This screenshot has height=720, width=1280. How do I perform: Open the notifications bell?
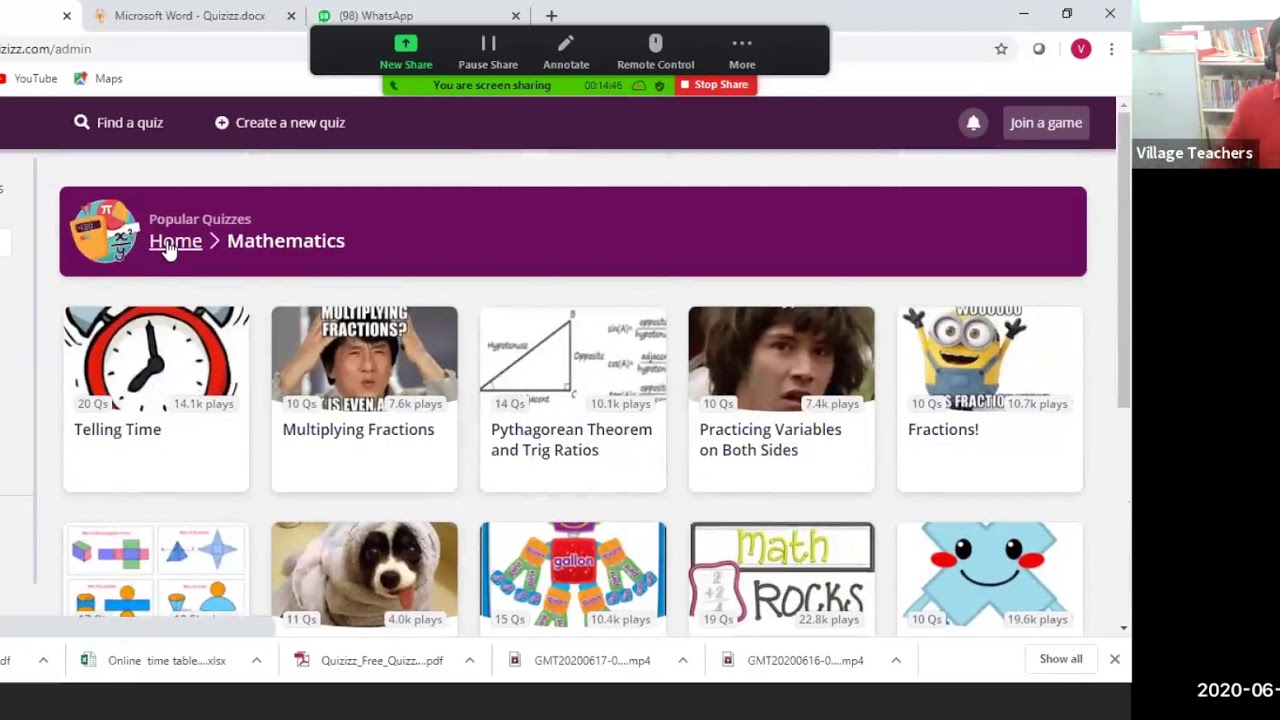(973, 122)
